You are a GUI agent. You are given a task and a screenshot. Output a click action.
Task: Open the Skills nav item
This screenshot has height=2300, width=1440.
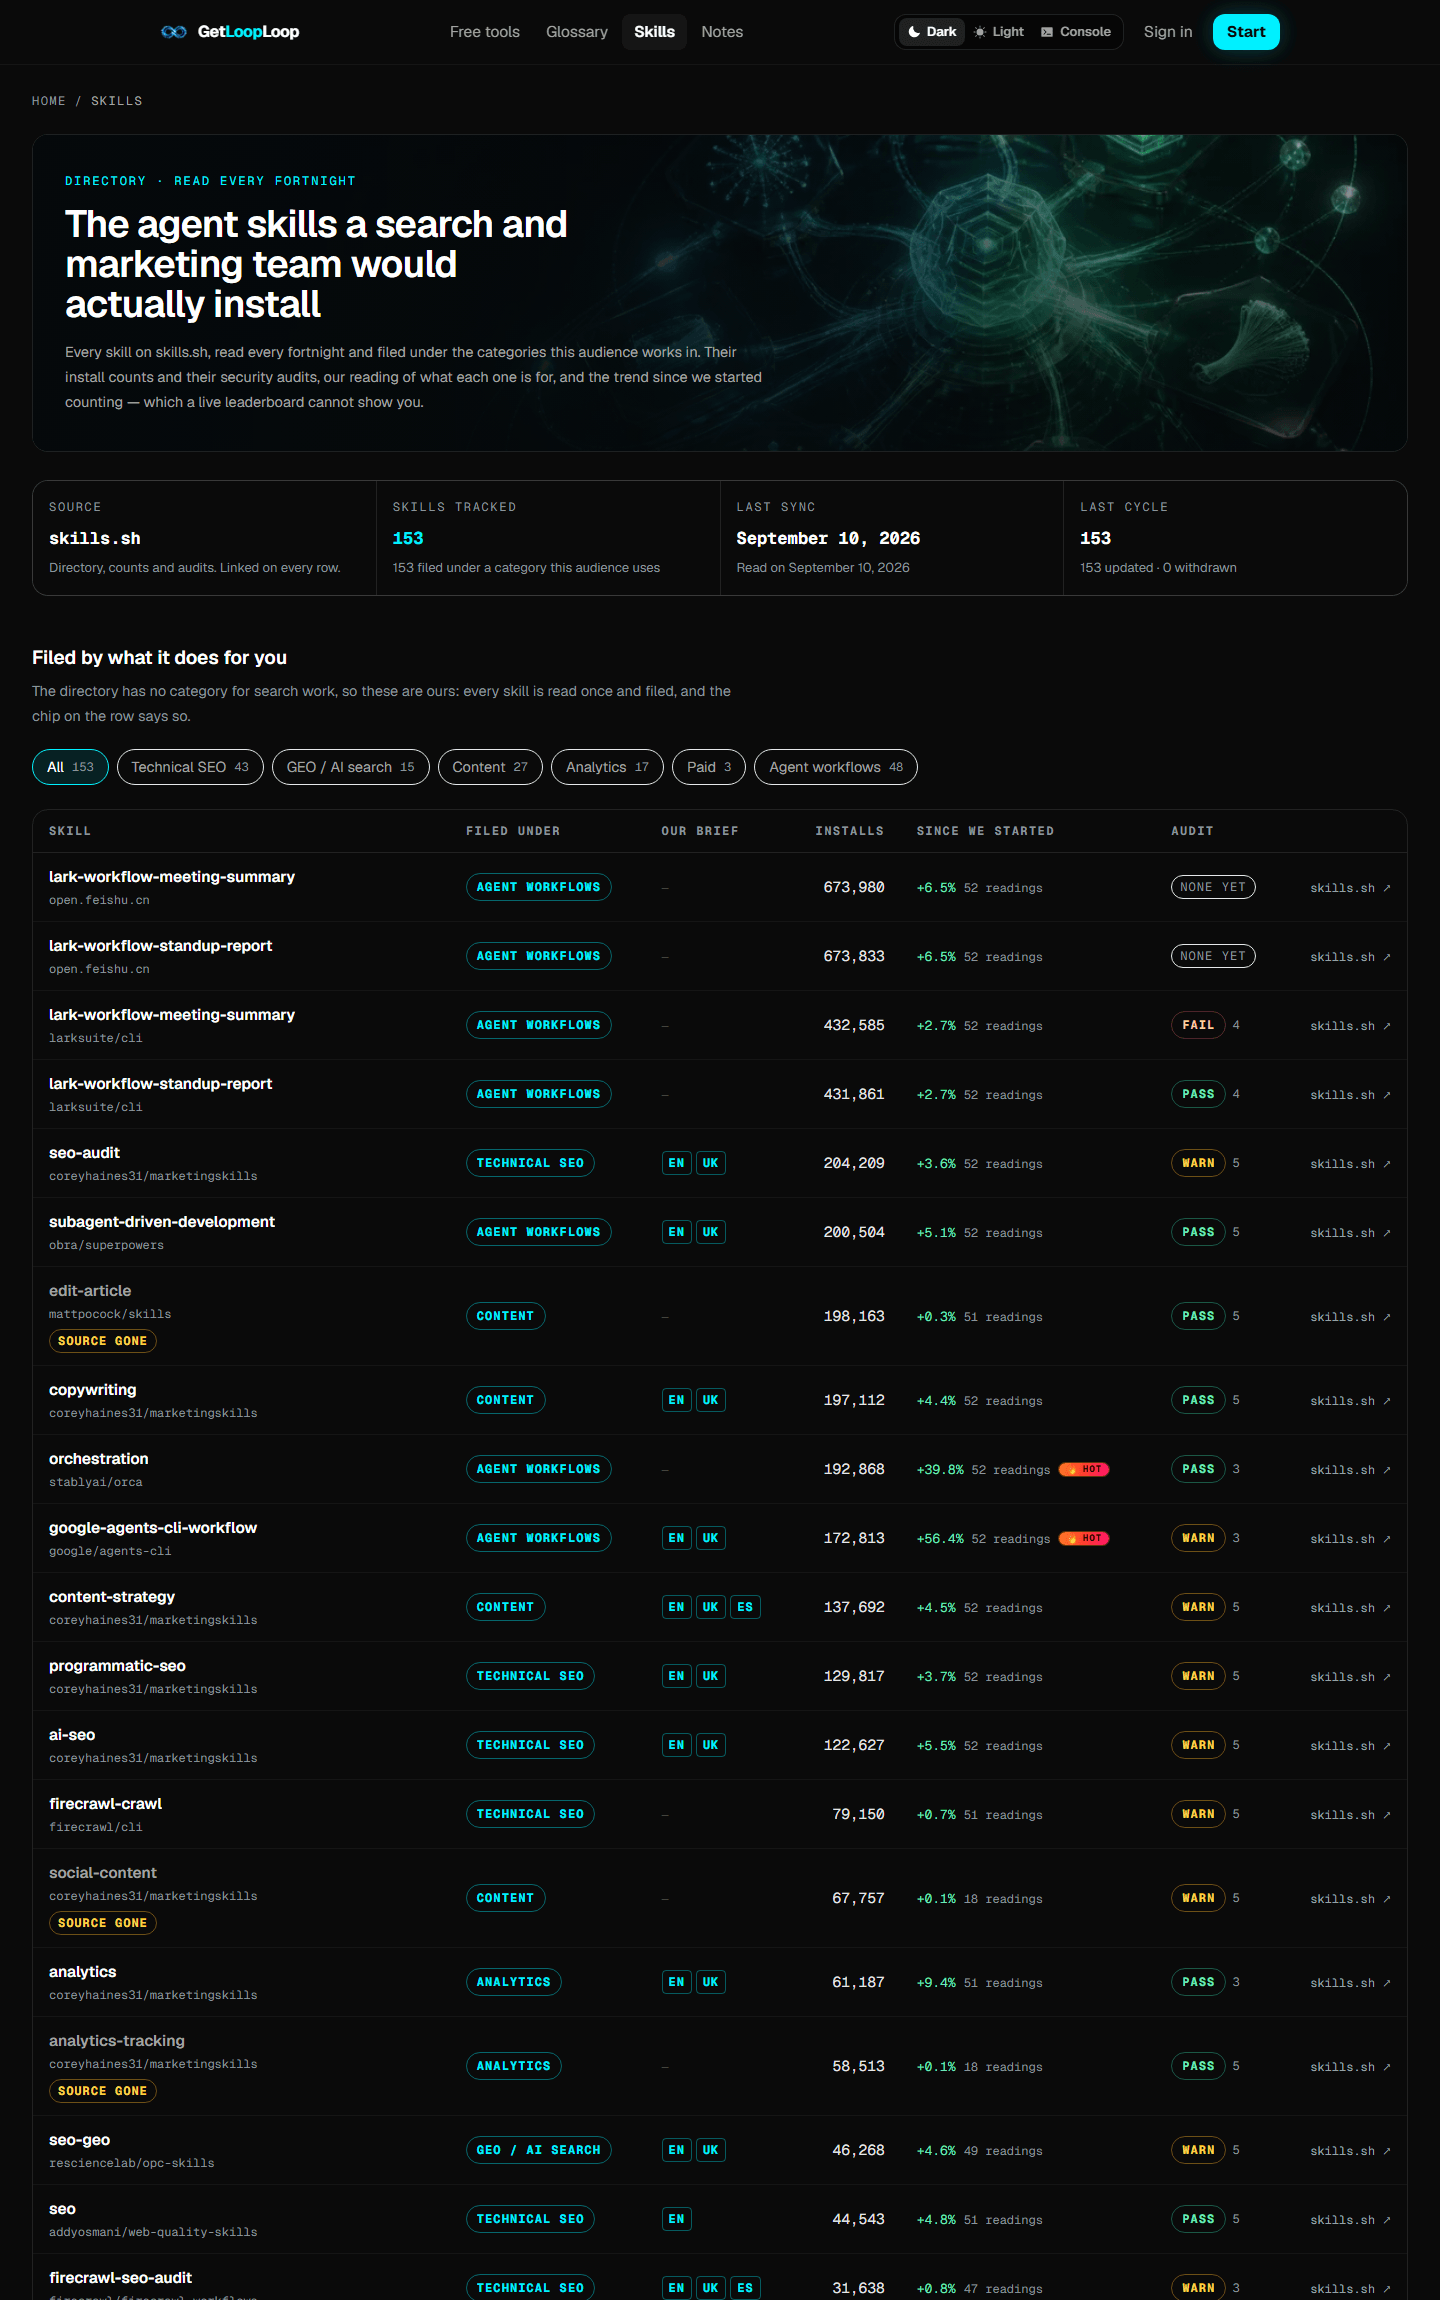[x=654, y=32]
